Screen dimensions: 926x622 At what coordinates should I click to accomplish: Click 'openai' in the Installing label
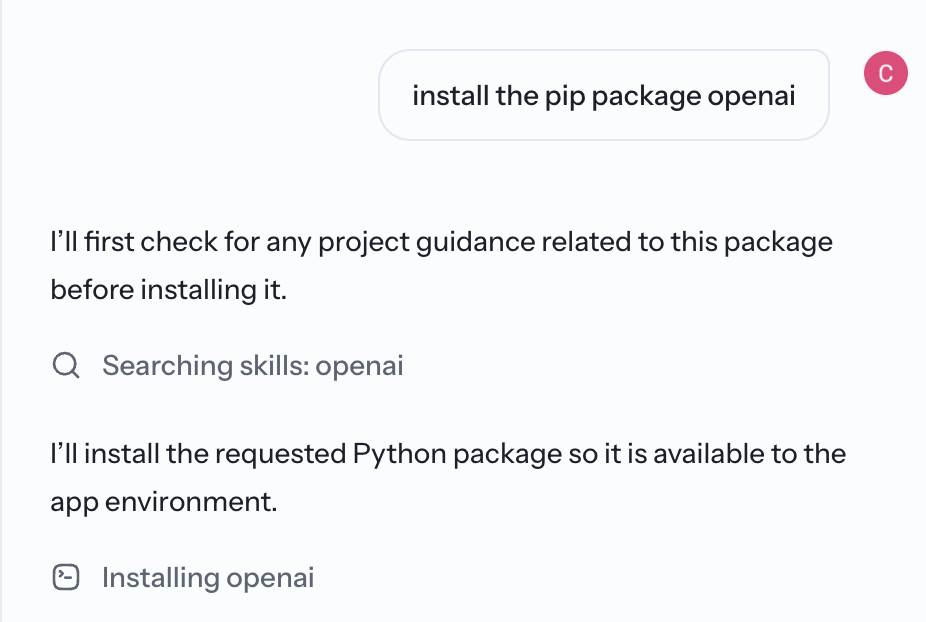270,578
